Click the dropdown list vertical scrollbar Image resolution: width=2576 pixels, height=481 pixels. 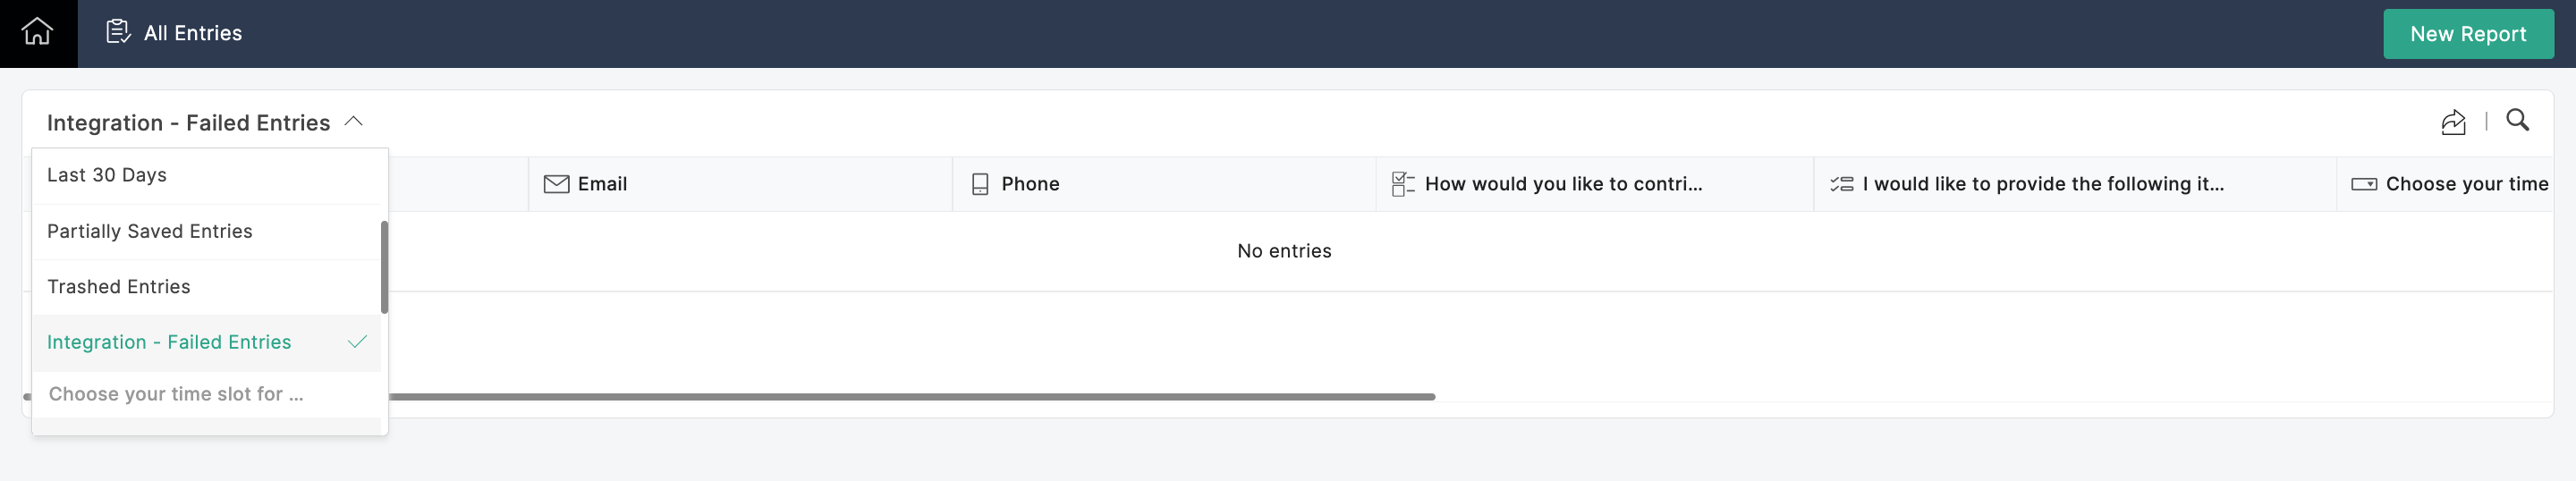384,266
